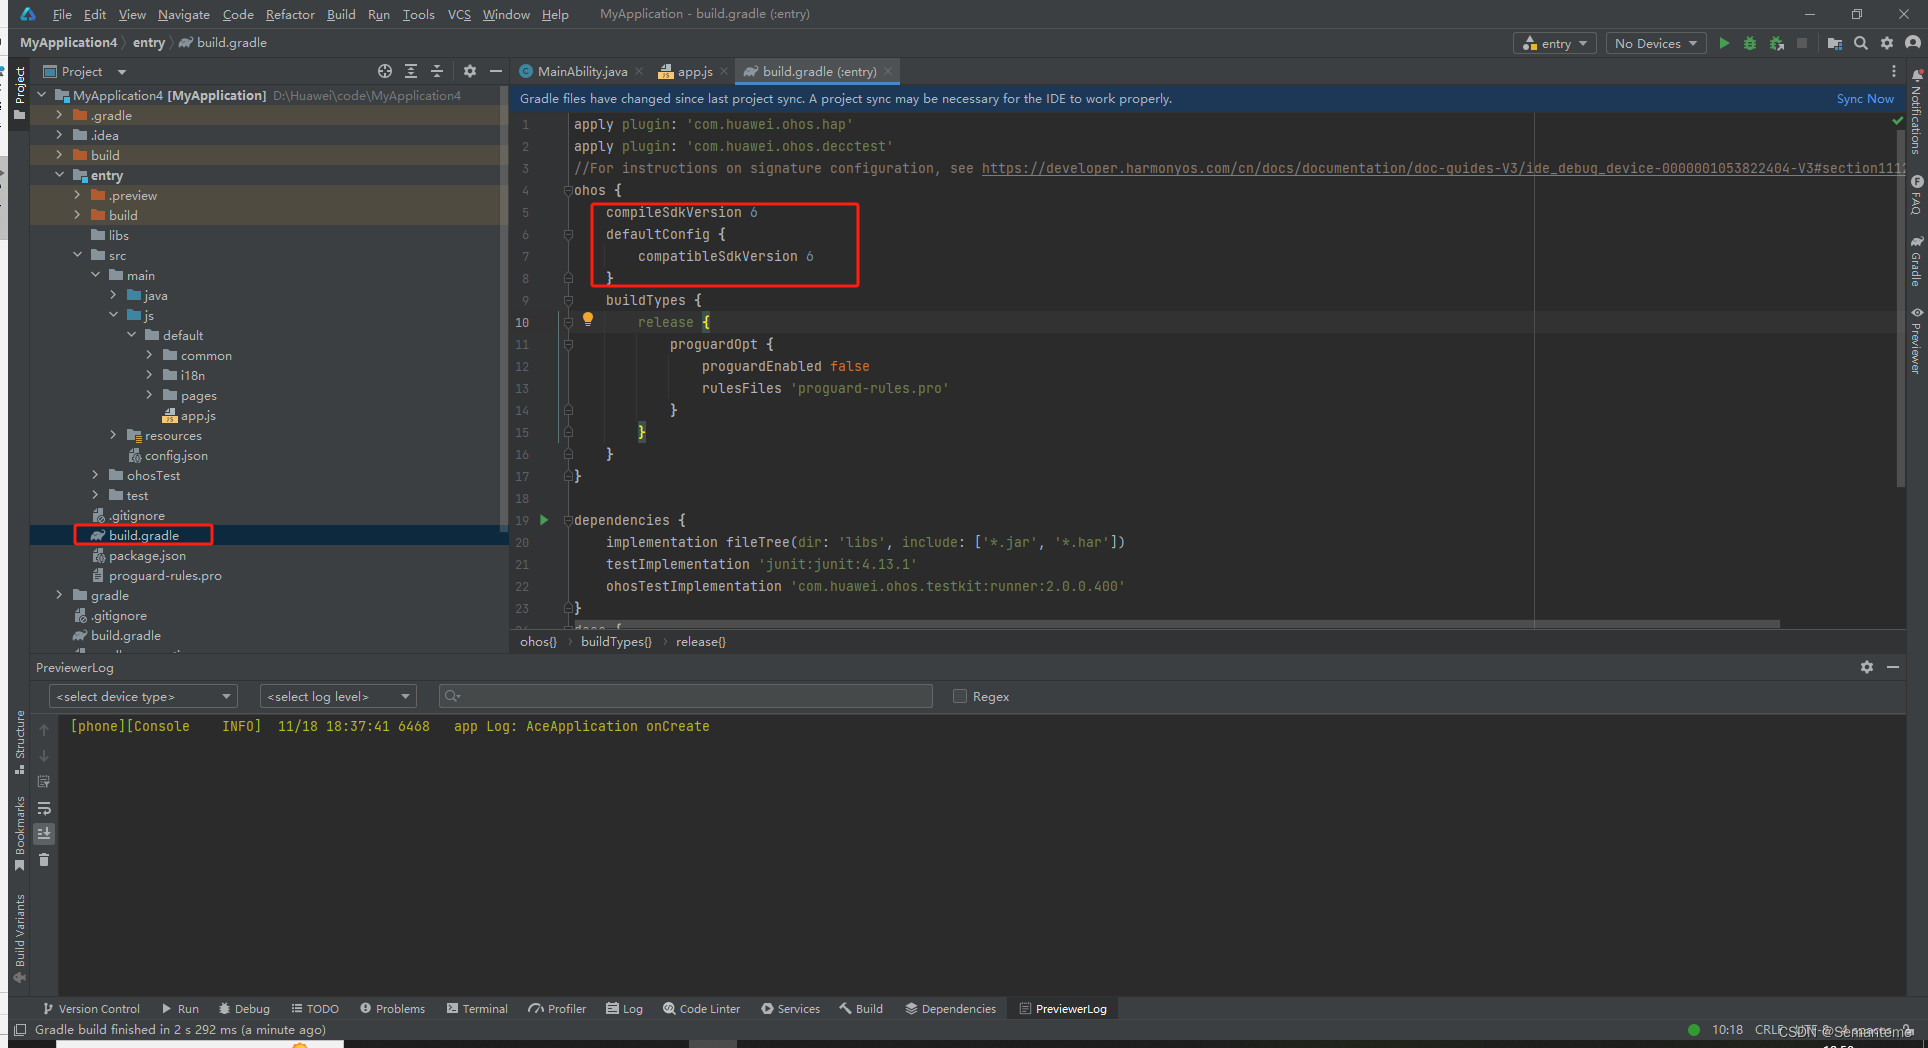Hide the Project tool window

coord(495,71)
